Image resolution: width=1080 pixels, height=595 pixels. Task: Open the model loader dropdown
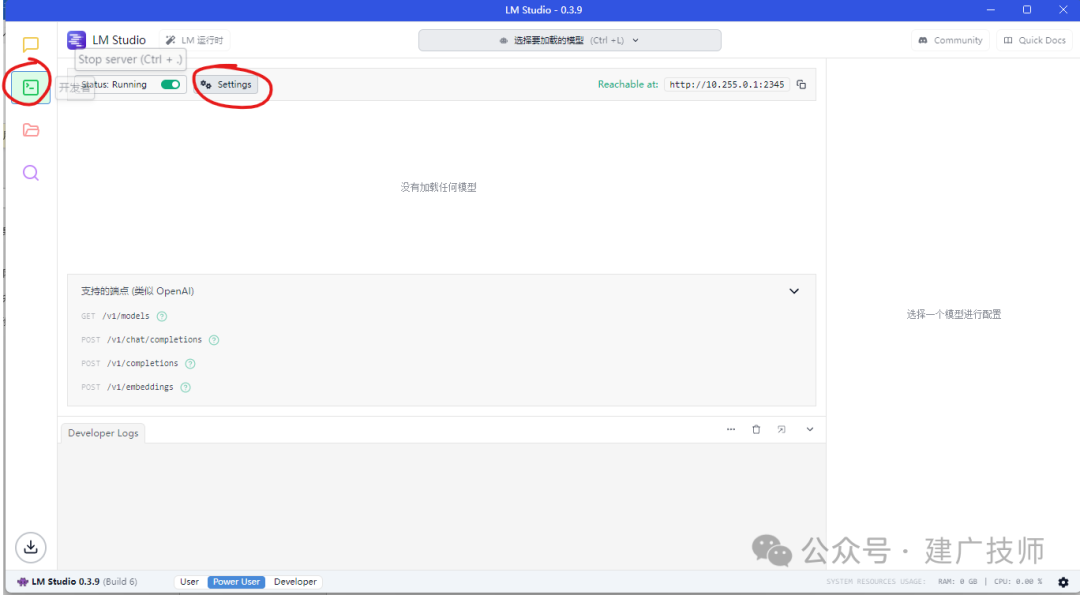click(570, 40)
